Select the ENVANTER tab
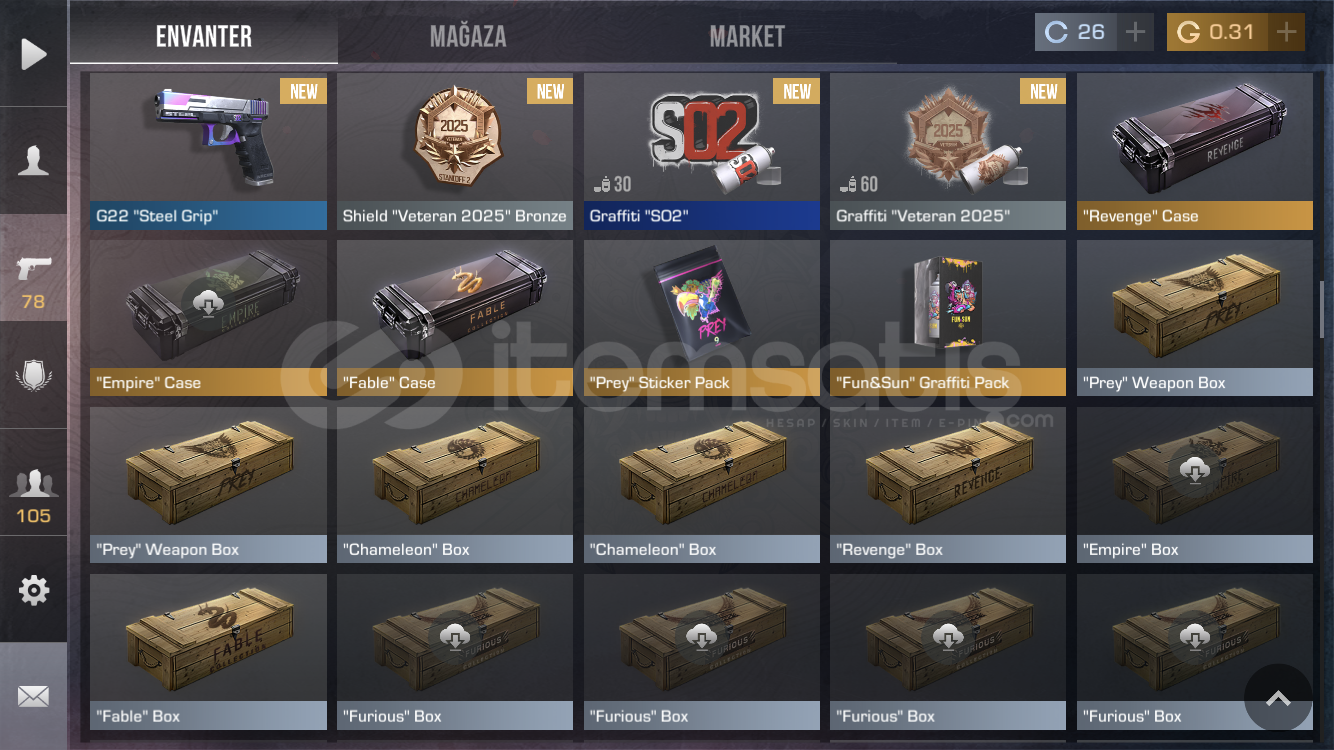Viewport: 1334px width, 750px height. pyautogui.click(x=204, y=37)
